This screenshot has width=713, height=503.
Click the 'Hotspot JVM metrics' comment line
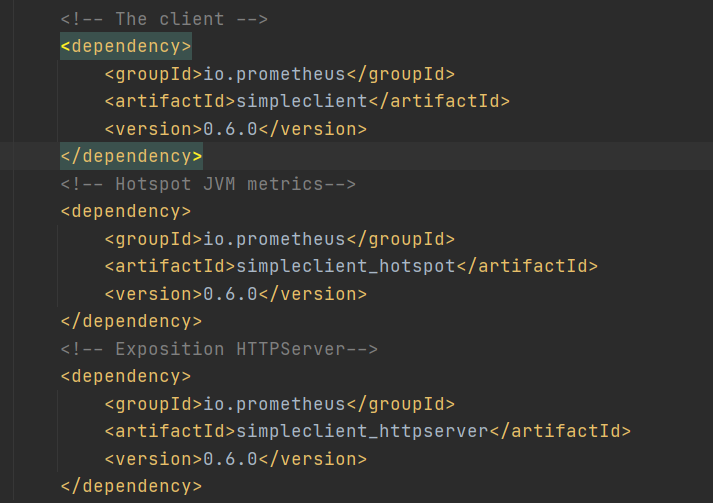coord(208,184)
